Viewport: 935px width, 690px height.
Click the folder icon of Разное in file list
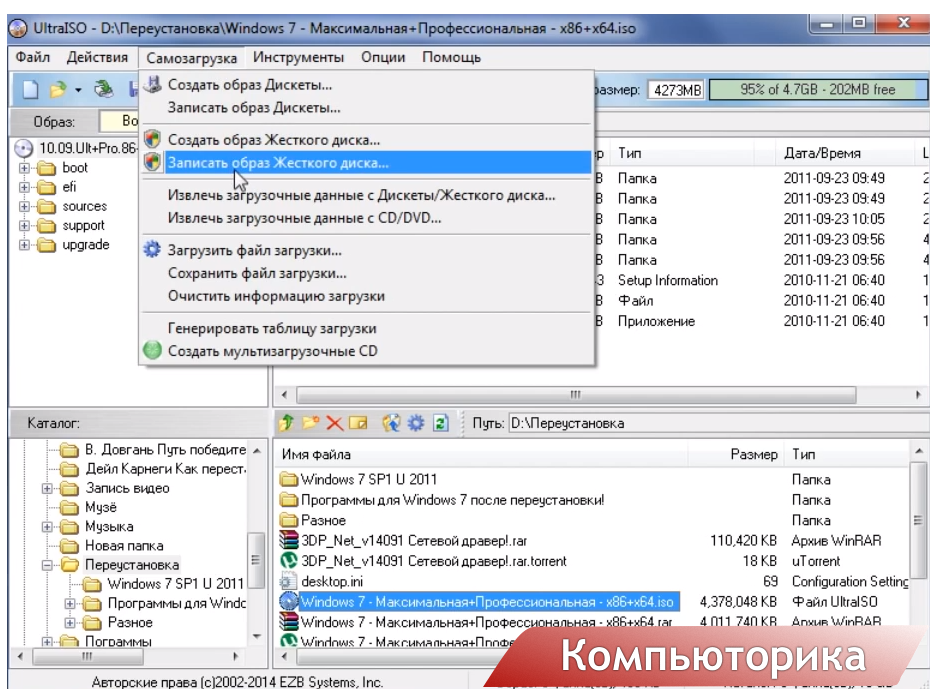coord(289,520)
